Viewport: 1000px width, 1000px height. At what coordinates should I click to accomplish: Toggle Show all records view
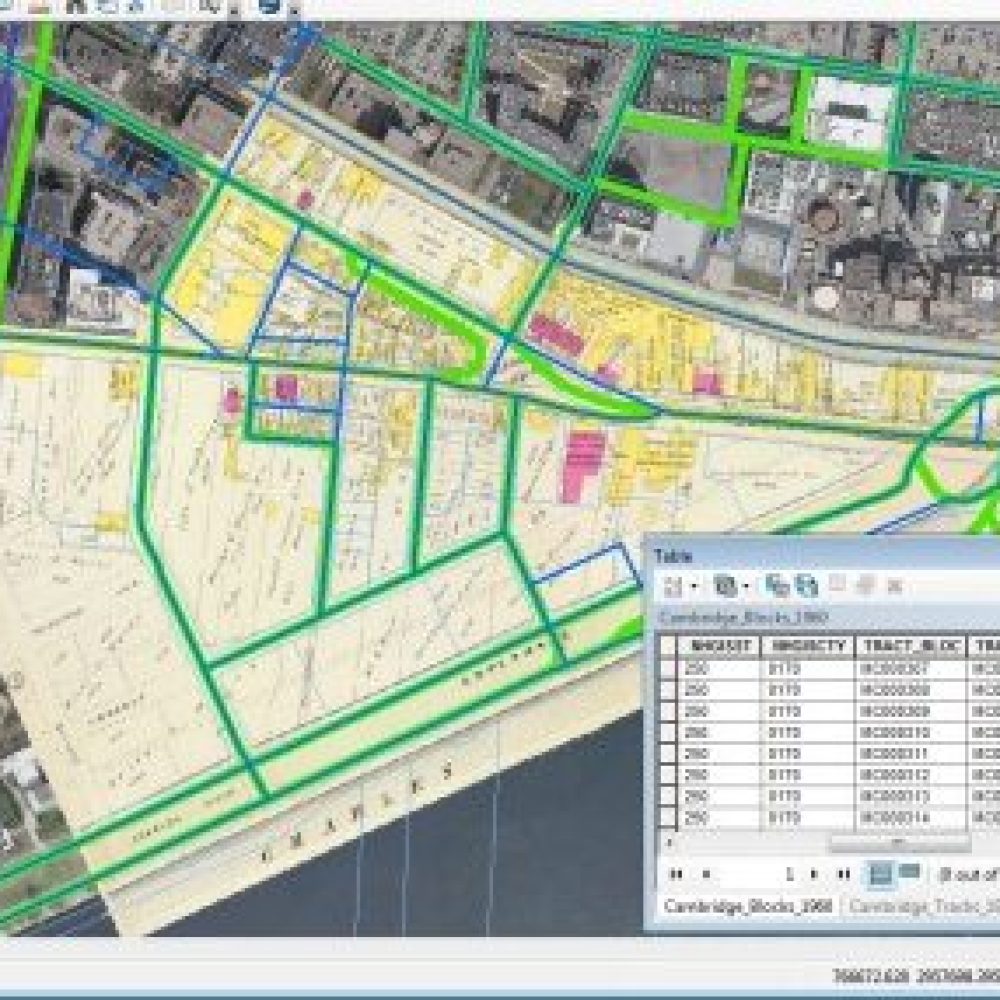880,872
